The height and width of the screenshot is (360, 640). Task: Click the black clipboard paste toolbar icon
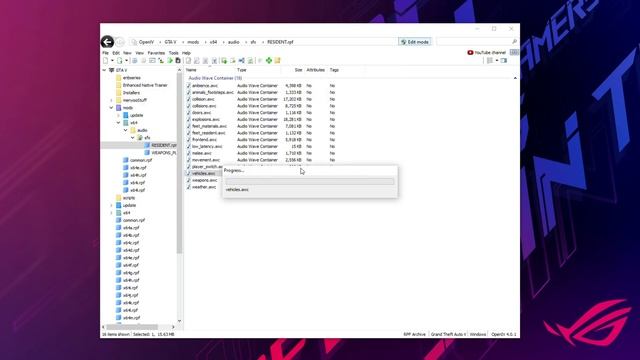click(x=178, y=60)
